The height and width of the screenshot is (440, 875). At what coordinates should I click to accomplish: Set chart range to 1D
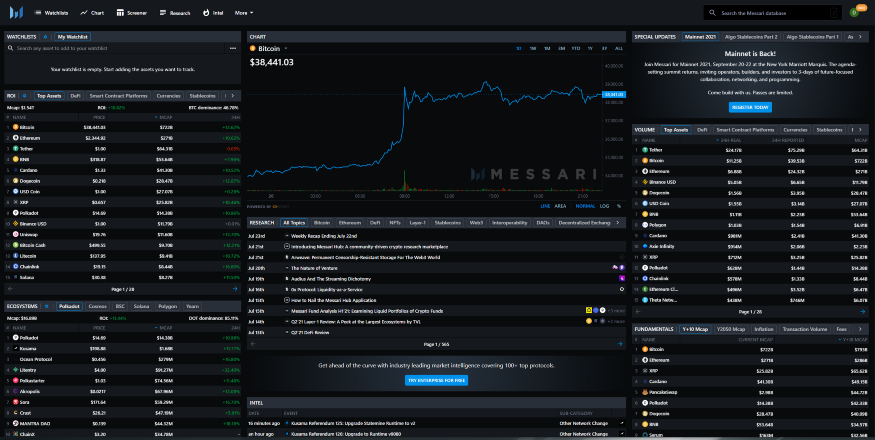(518, 49)
